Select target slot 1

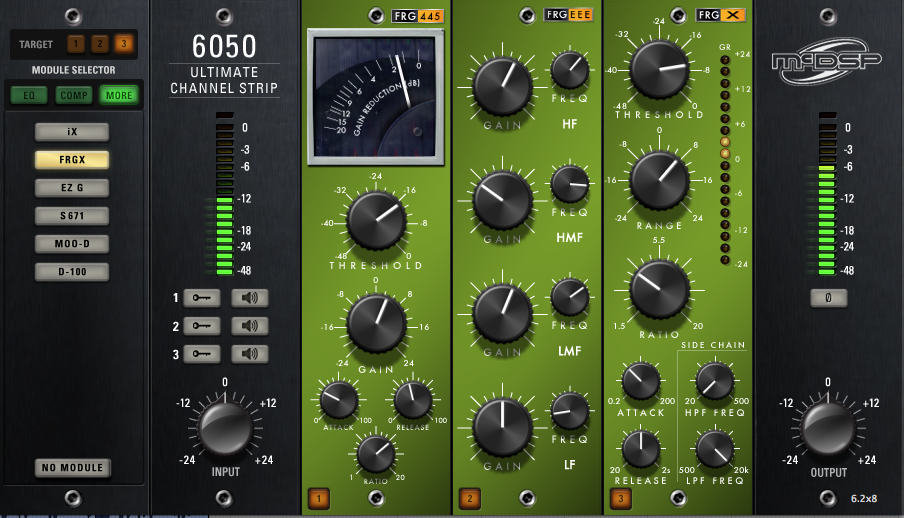tap(76, 44)
